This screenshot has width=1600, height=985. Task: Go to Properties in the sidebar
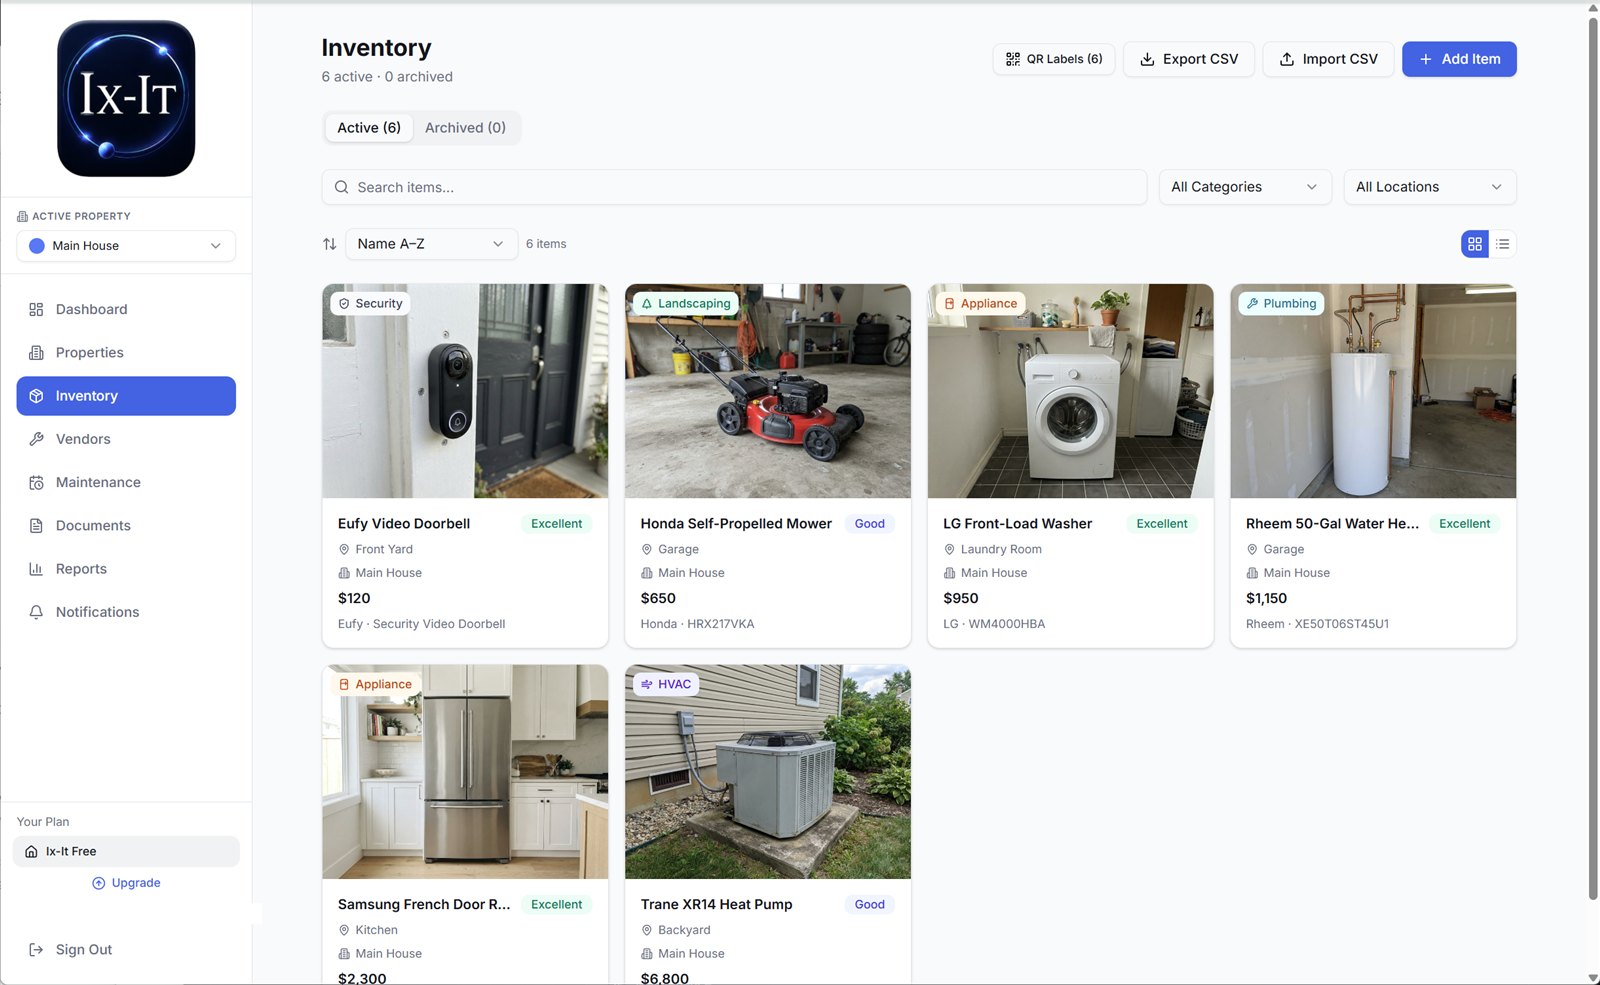pyautogui.click(x=126, y=352)
